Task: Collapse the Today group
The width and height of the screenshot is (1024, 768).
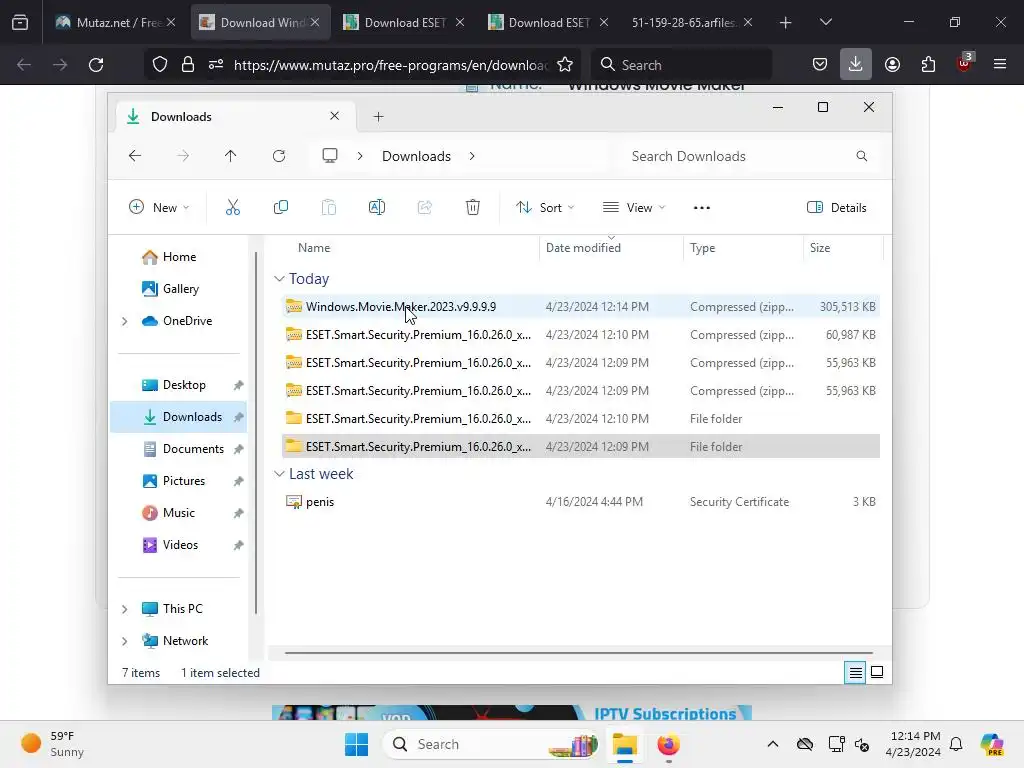Action: click(x=279, y=279)
